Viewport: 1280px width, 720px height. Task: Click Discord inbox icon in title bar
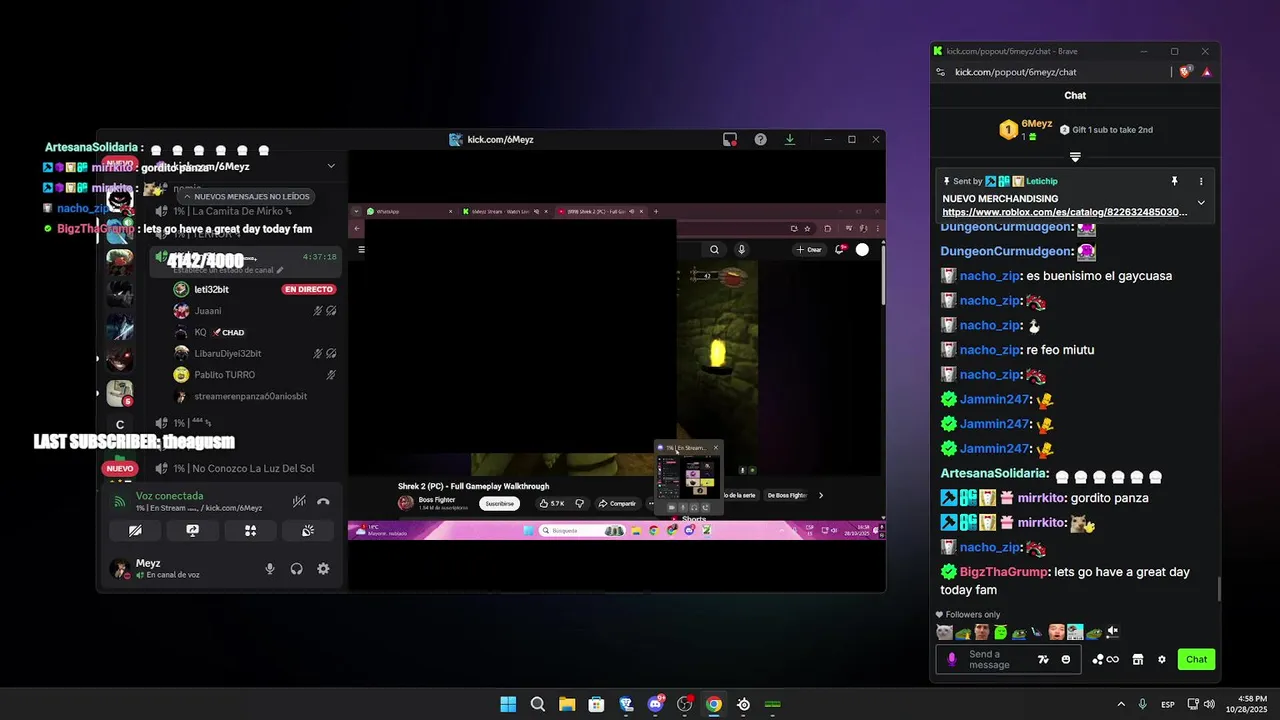(x=730, y=140)
